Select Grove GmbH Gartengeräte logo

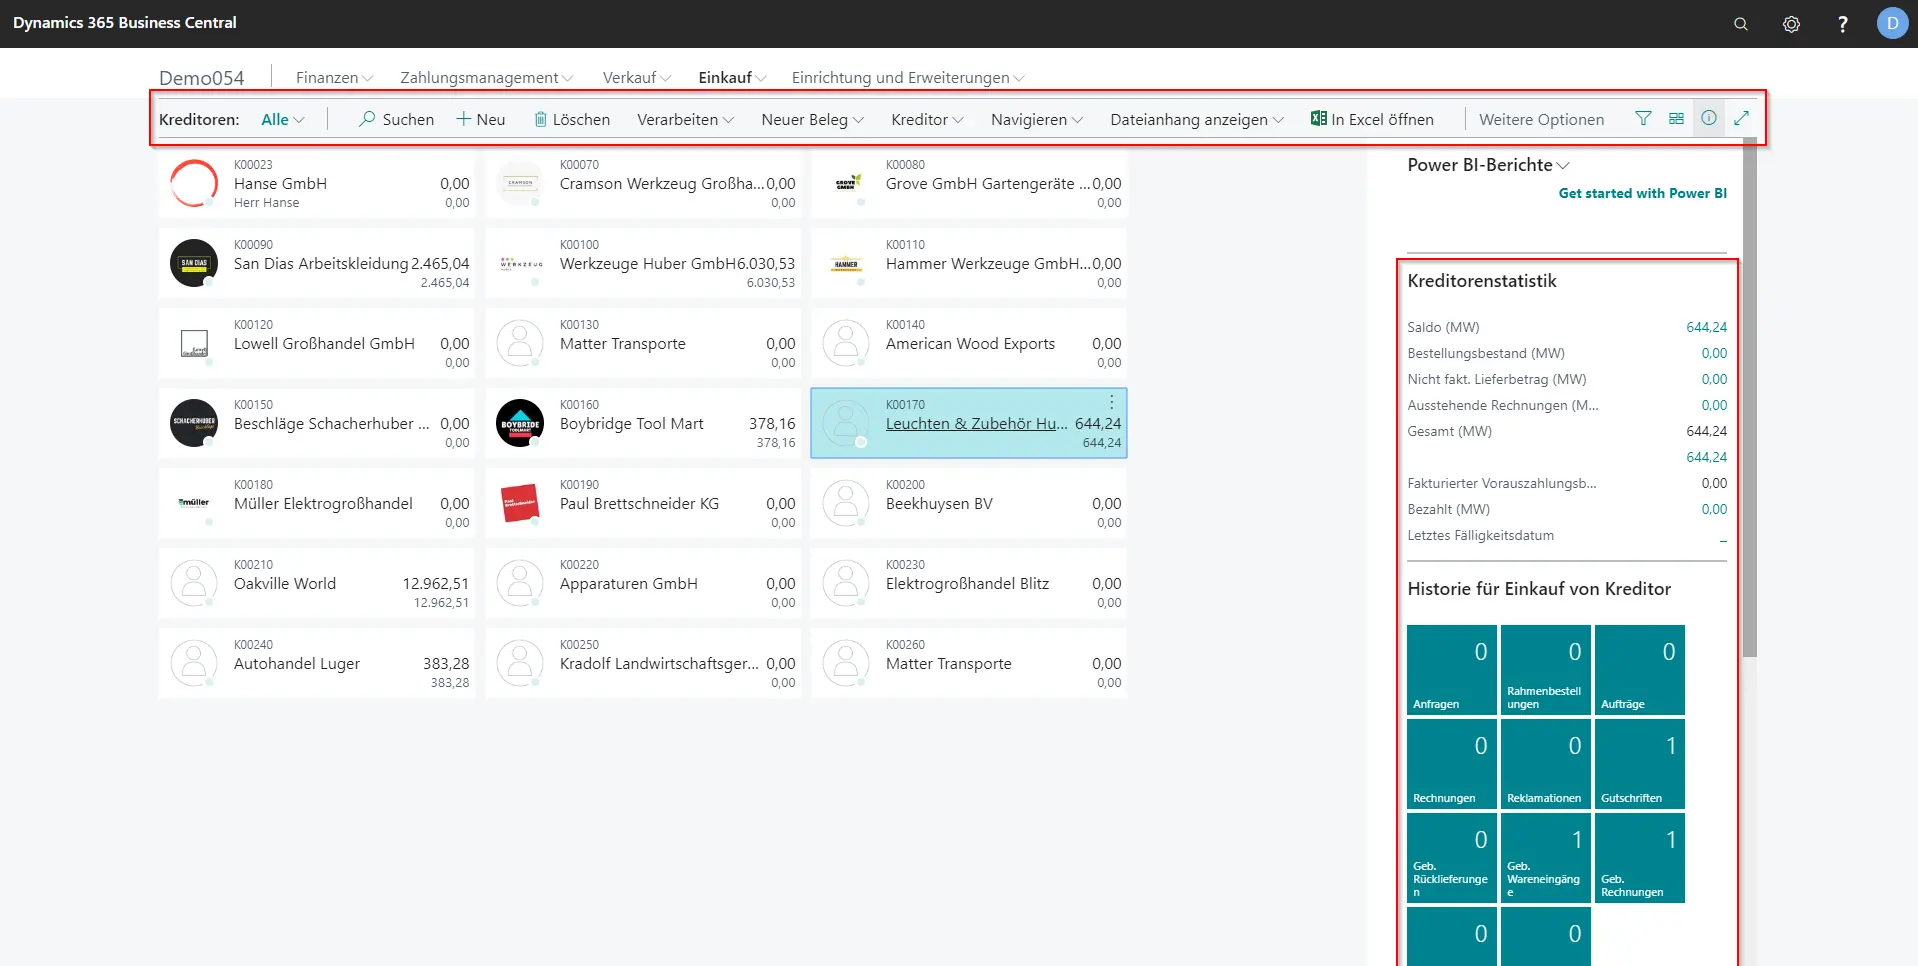[x=846, y=183]
